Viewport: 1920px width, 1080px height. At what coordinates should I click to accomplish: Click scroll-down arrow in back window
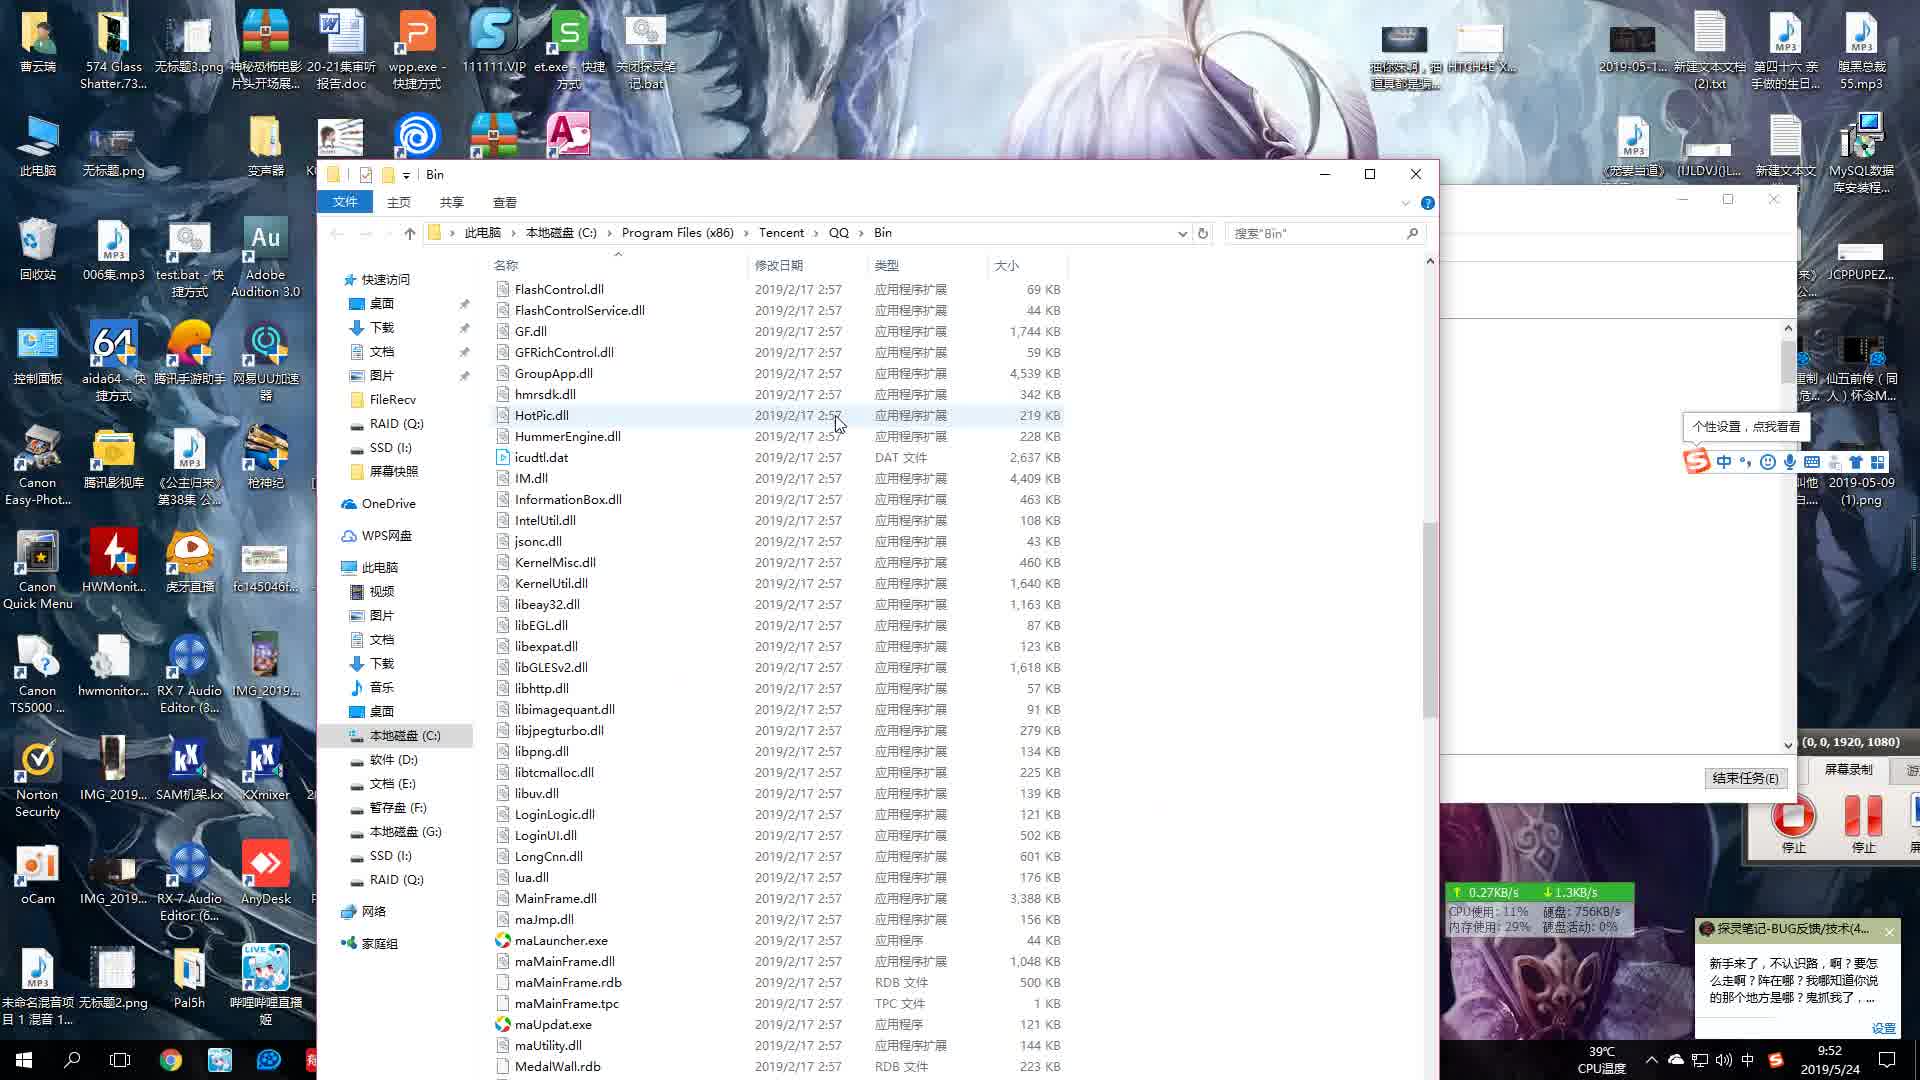tap(1788, 745)
